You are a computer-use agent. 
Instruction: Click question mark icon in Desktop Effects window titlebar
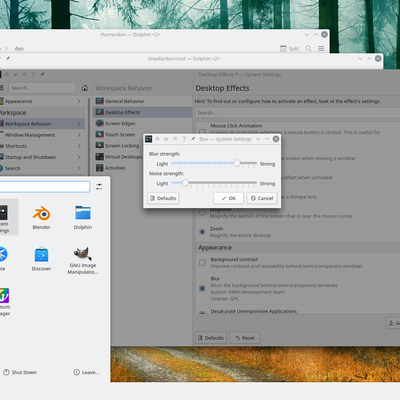tap(33, 74)
